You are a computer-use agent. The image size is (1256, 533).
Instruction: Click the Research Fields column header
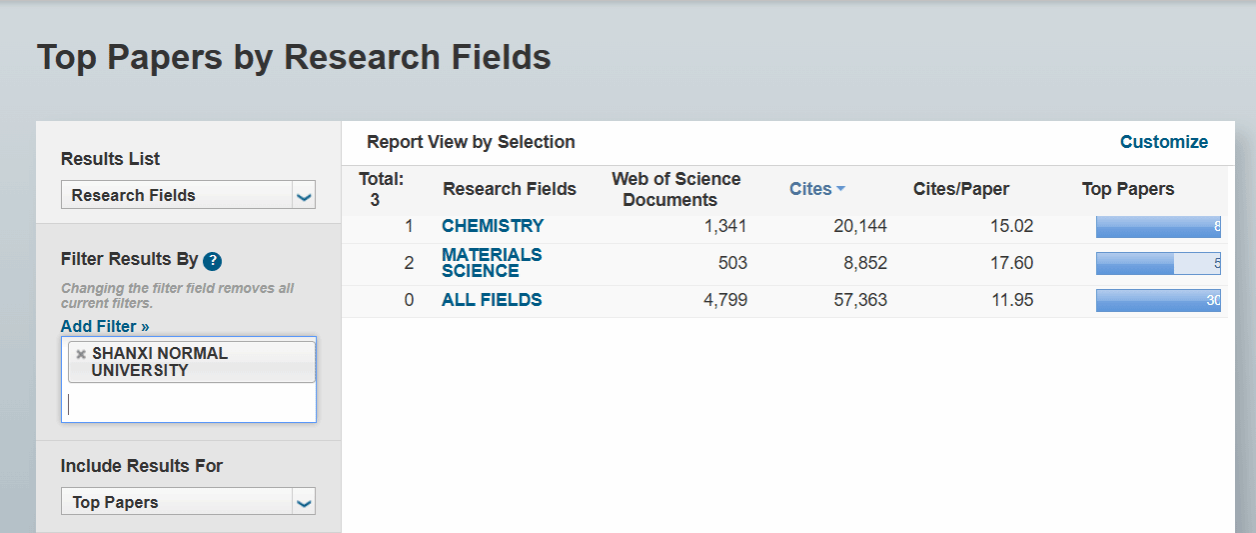pos(509,189)
